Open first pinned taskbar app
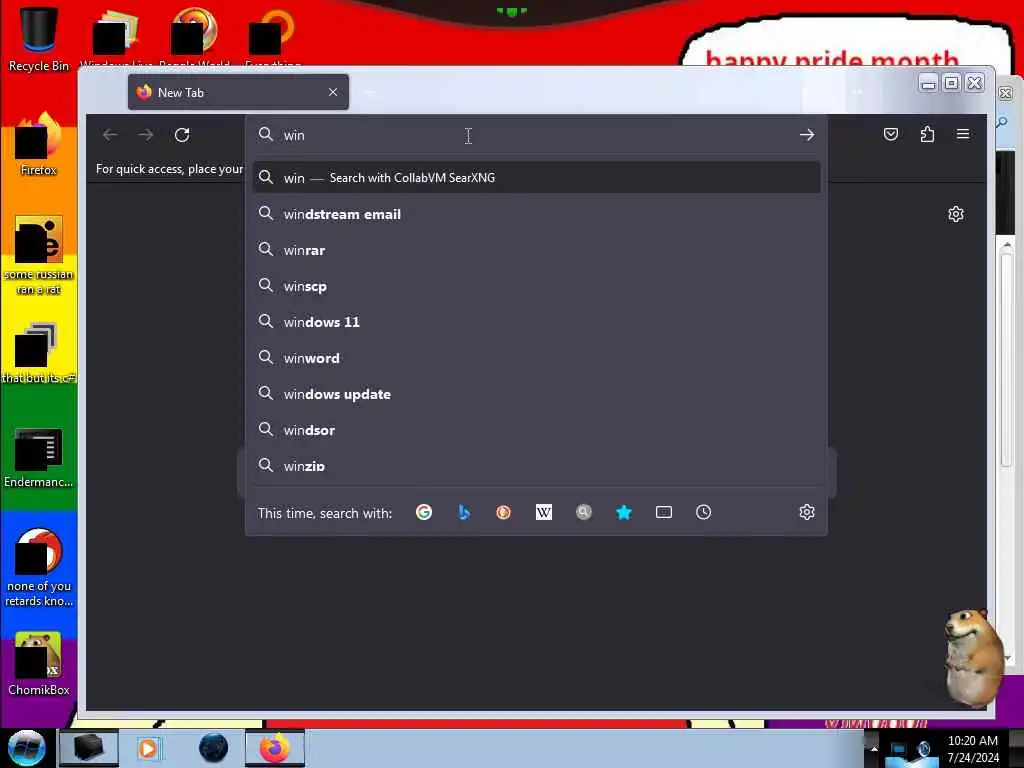 coord(89,748)
